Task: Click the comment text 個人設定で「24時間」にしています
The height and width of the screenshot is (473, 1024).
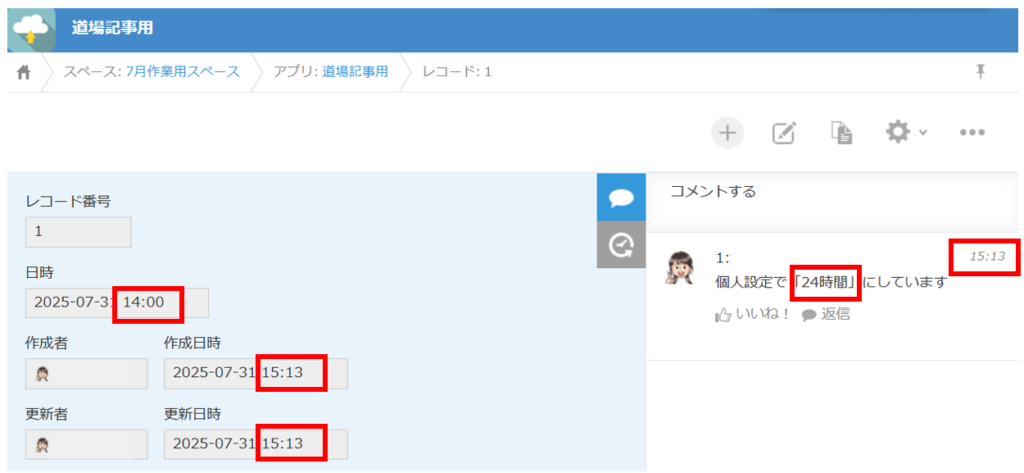Action: (831, 283)
